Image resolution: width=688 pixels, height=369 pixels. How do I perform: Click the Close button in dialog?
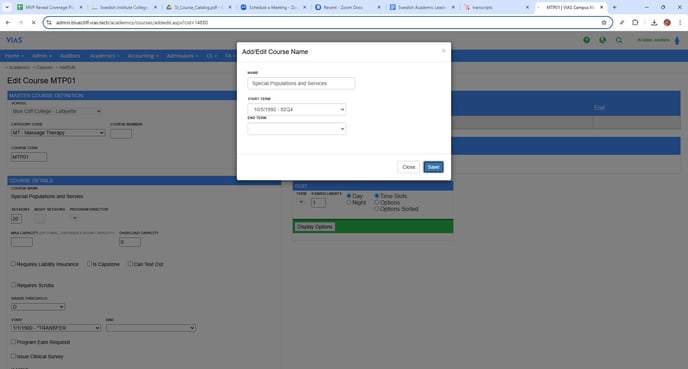[408, 167]
